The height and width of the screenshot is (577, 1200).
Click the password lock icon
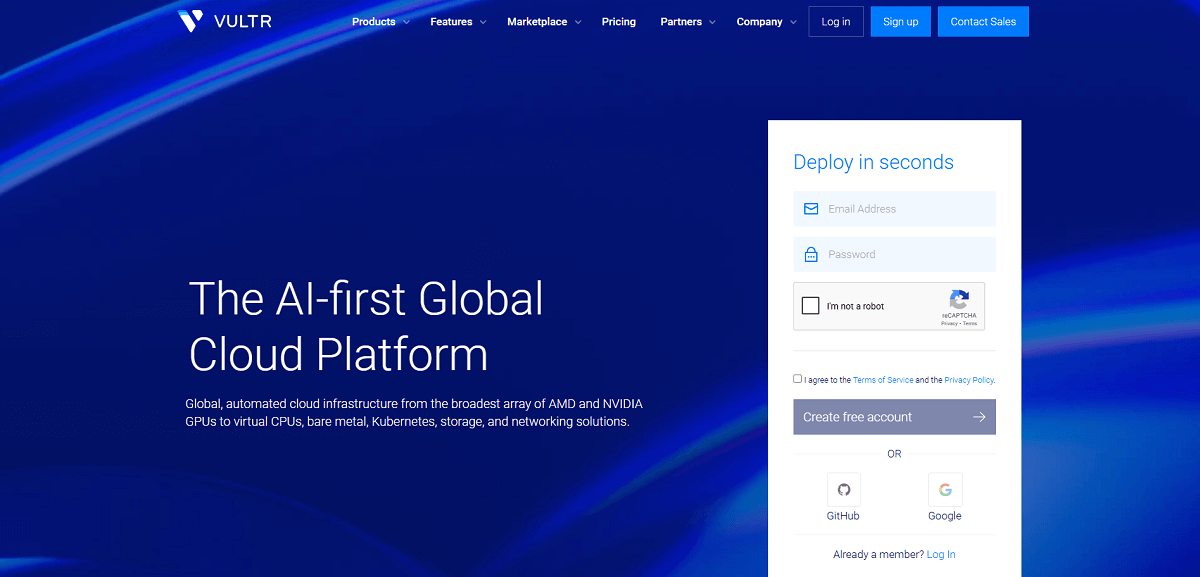click(x=810, y=254)
